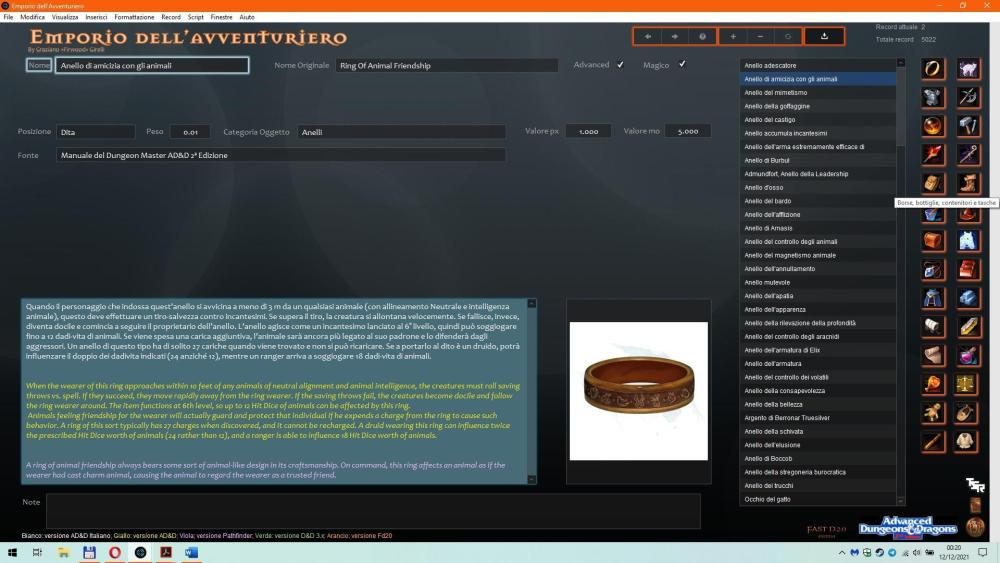The image size is (1000, 563).
Task: Click the export download icon
Action: (824, 37)
